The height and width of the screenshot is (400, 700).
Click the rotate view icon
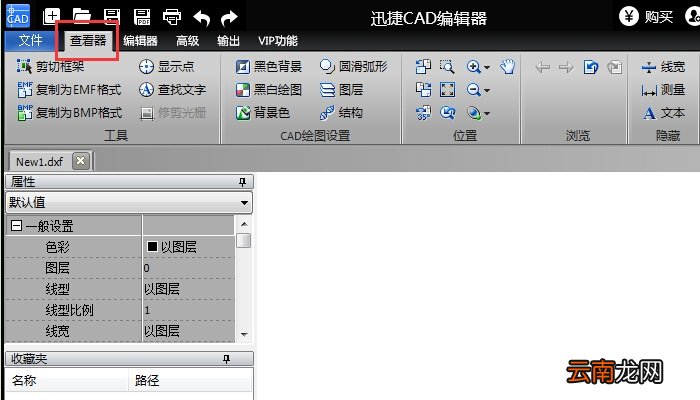point(447,113)
